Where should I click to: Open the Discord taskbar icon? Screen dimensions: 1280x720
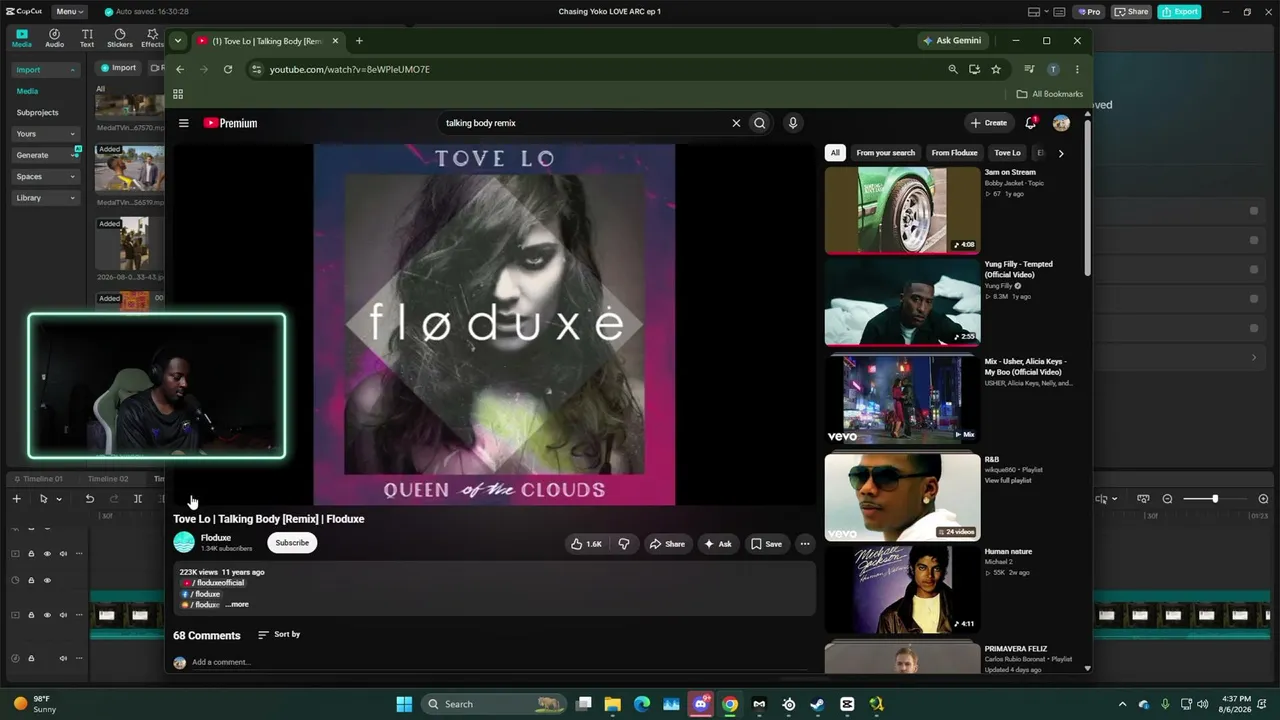pyautogui.click(x=701, y=704)
